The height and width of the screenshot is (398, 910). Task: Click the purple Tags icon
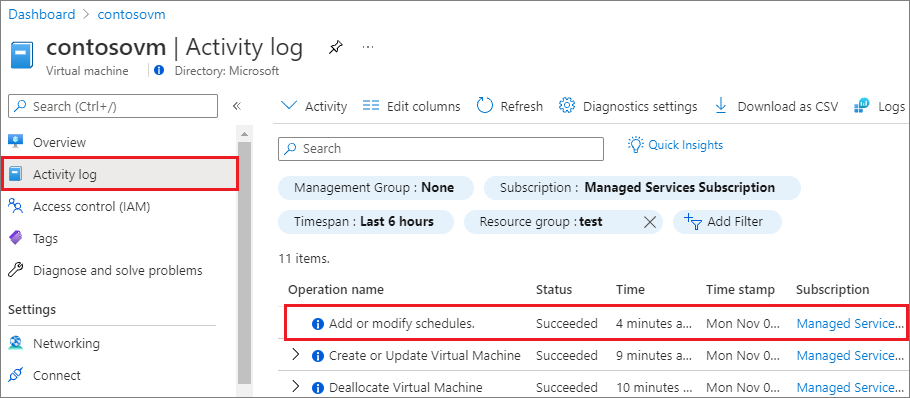tap(16, 238)
